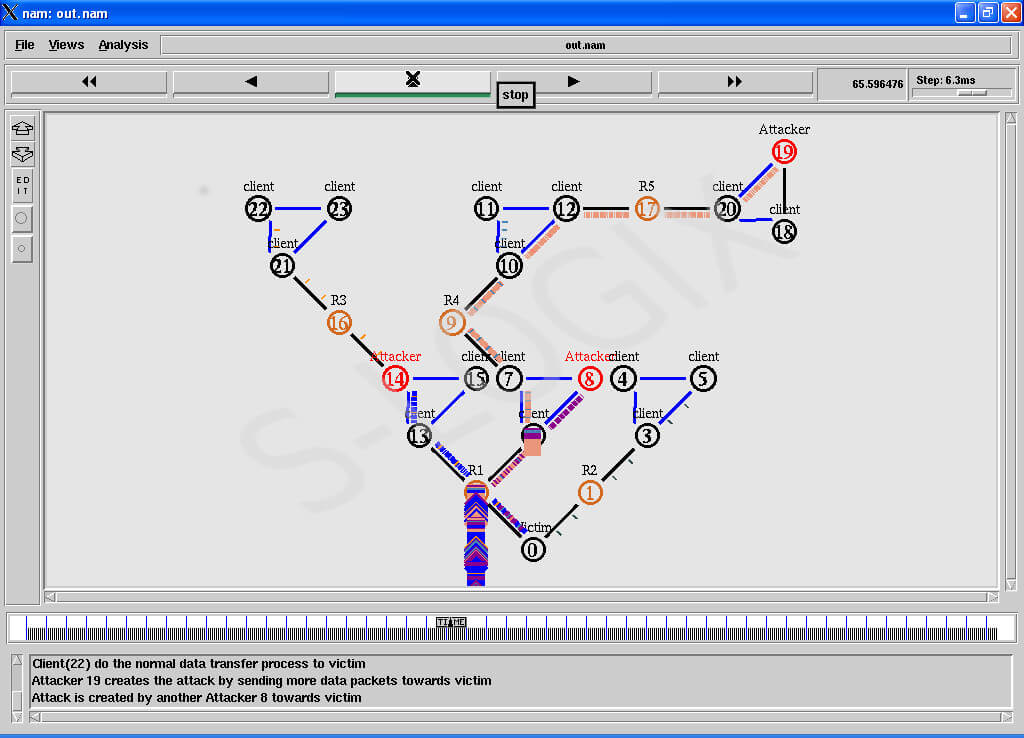Select annotation "Attack is created by another Attacker 8"

[x=196, y=698]
